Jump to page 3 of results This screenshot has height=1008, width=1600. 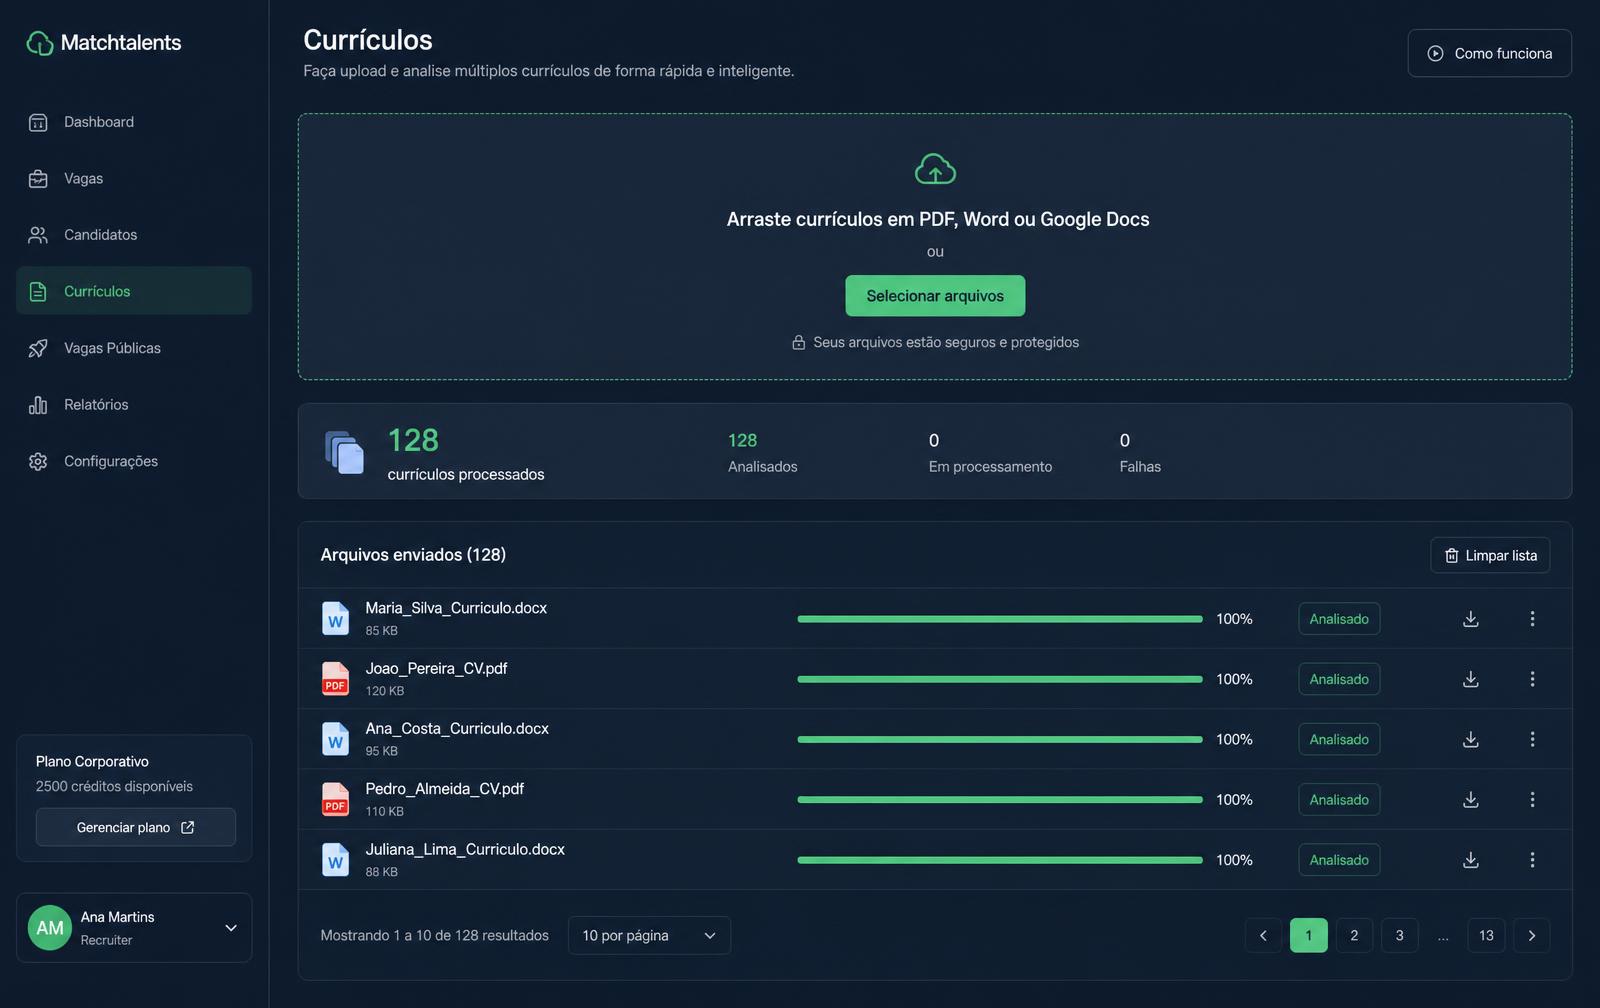pyautogui.click(x=1400, y=936)
